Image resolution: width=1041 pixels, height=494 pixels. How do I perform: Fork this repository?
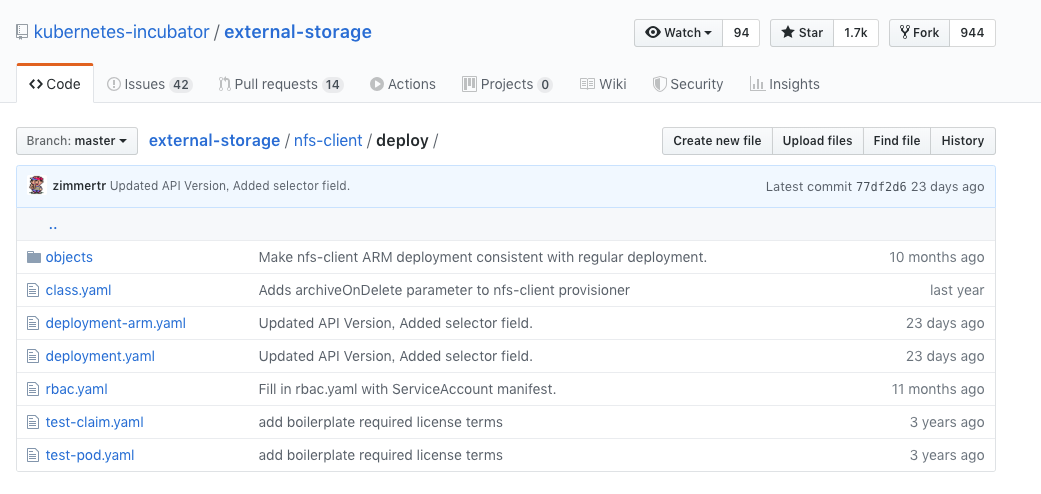919,33
